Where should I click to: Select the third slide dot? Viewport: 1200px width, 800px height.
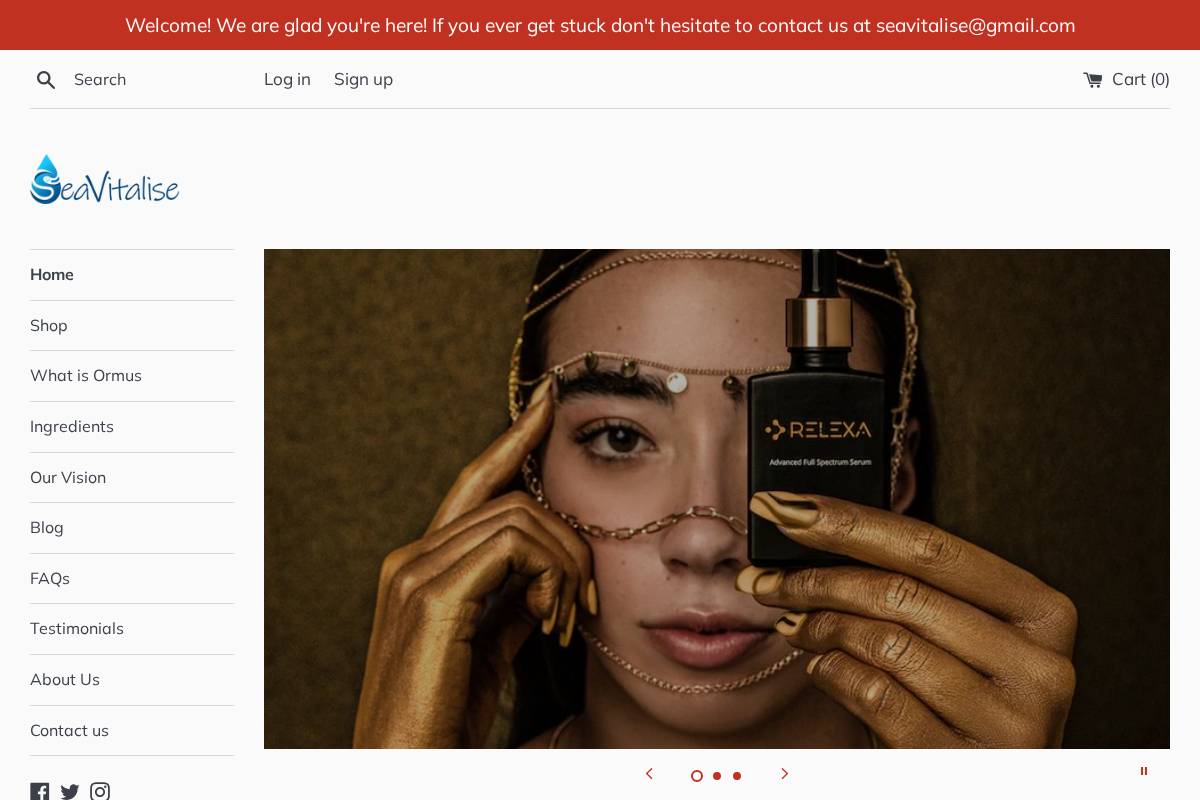(737, 776)
